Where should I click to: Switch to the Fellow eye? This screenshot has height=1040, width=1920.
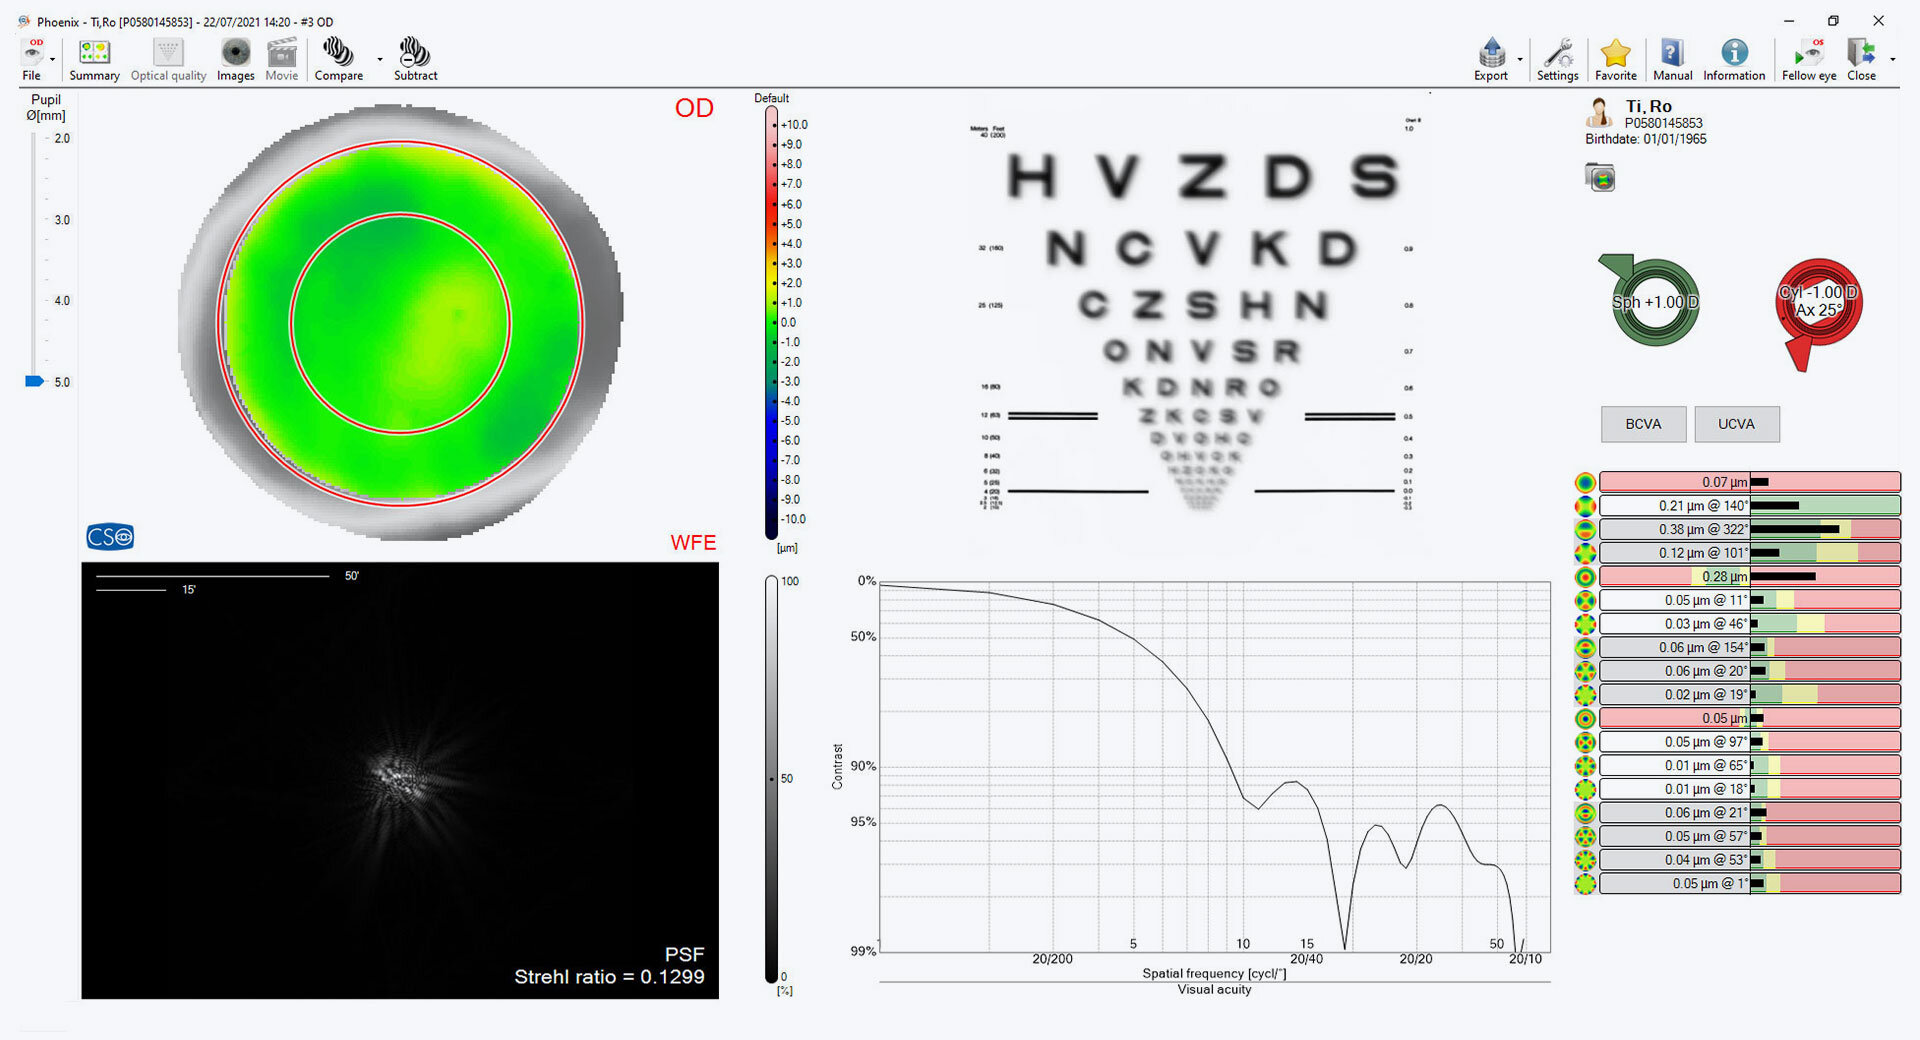click(x=1808, y=59)
